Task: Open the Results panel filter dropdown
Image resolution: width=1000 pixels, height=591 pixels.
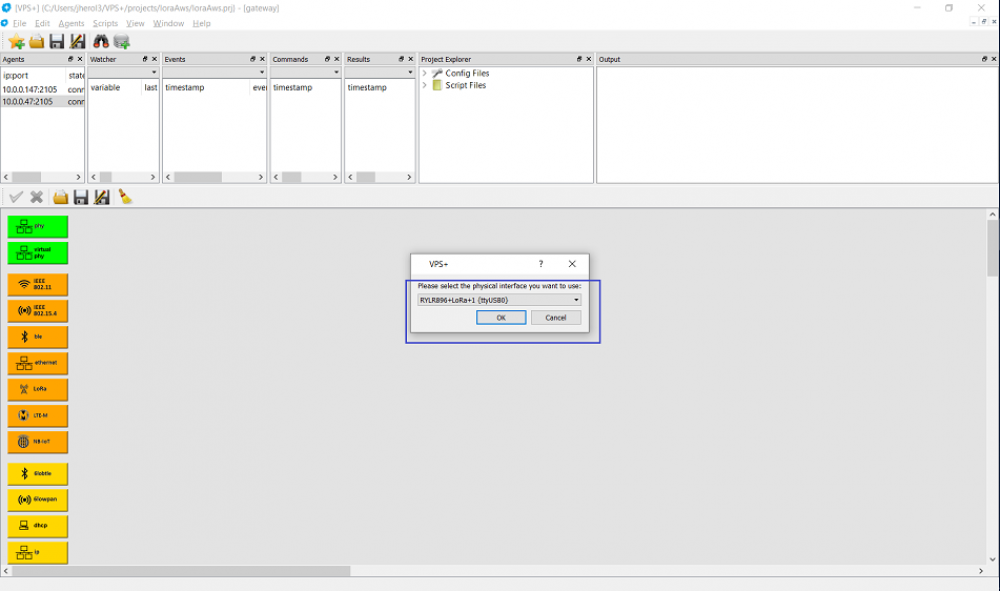Action: coord(379,72)
